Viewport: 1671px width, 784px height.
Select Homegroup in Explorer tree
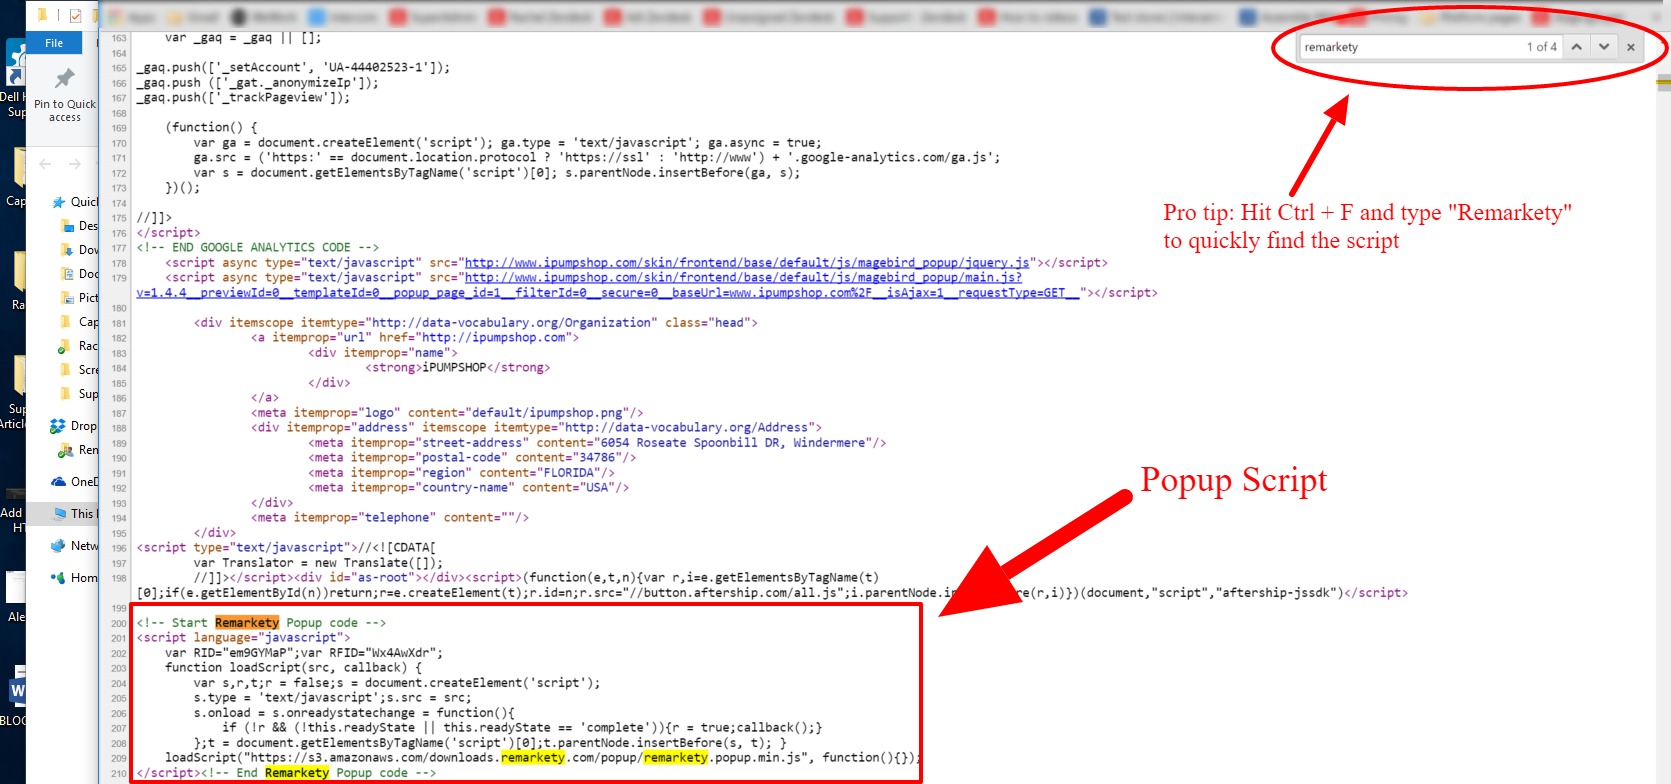click(x=74, y=578)
